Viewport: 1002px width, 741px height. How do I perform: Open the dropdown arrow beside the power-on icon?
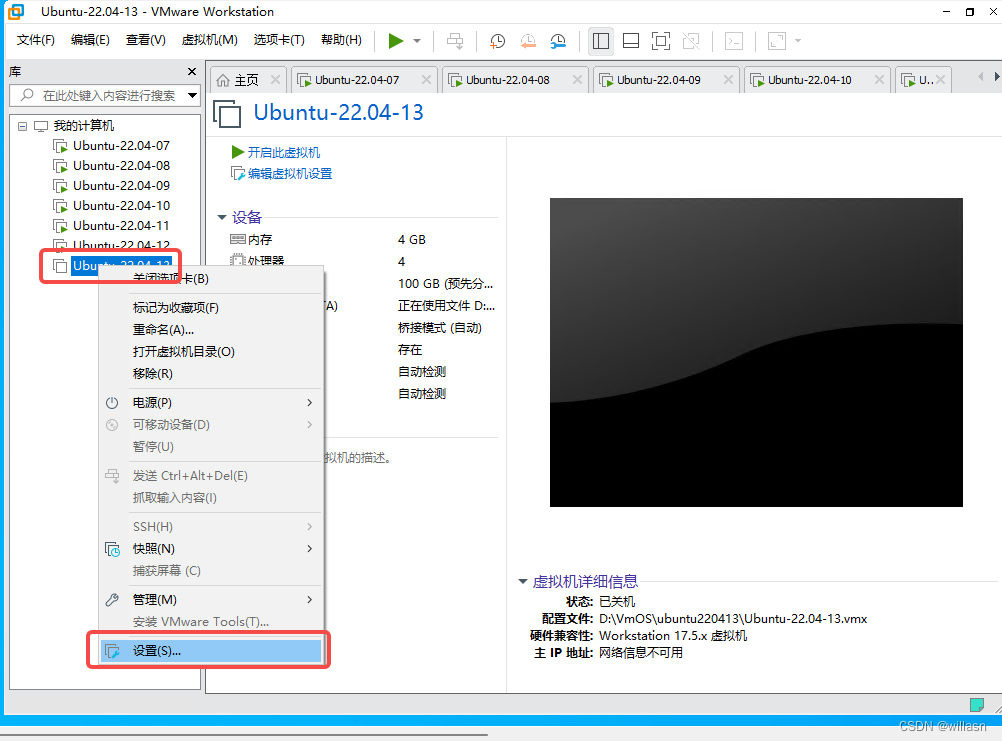coord(417,41)
